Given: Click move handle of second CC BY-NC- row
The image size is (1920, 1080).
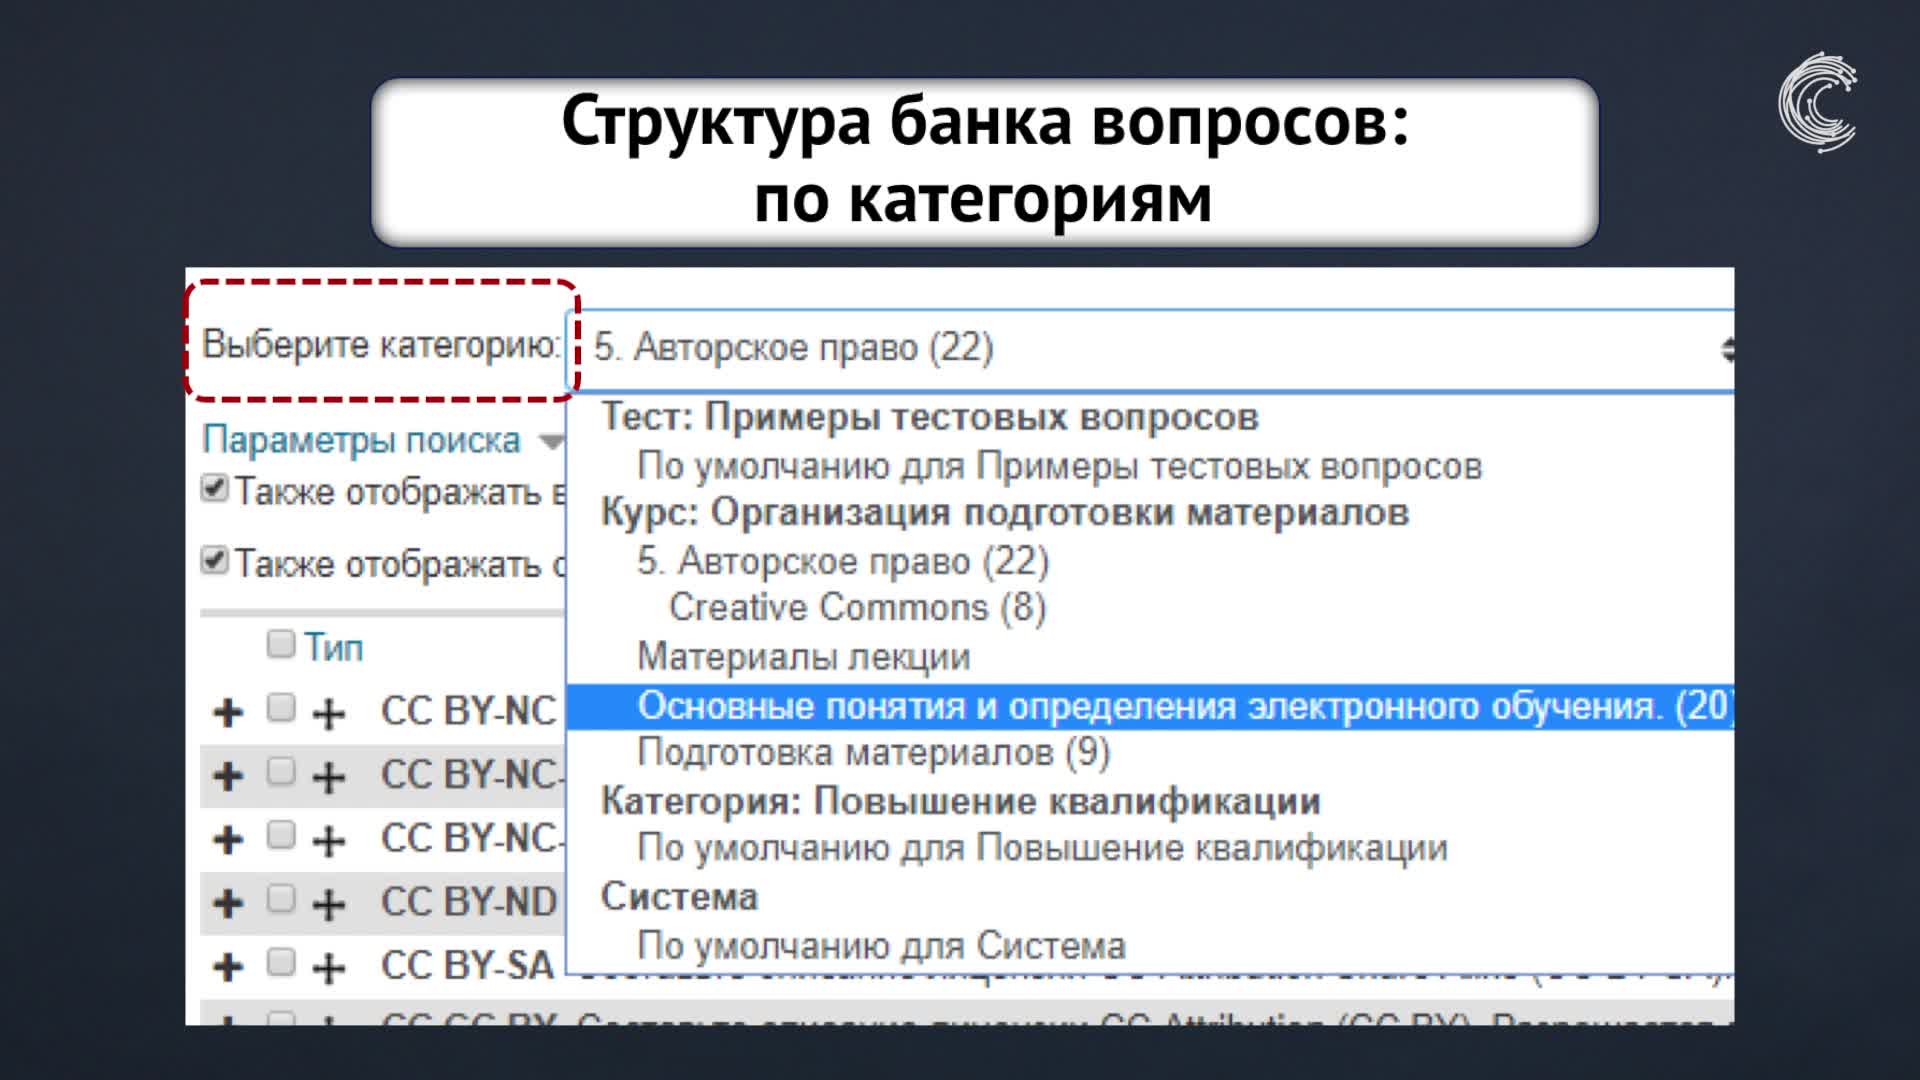Looking at the screenshot, I should [228, 776].
